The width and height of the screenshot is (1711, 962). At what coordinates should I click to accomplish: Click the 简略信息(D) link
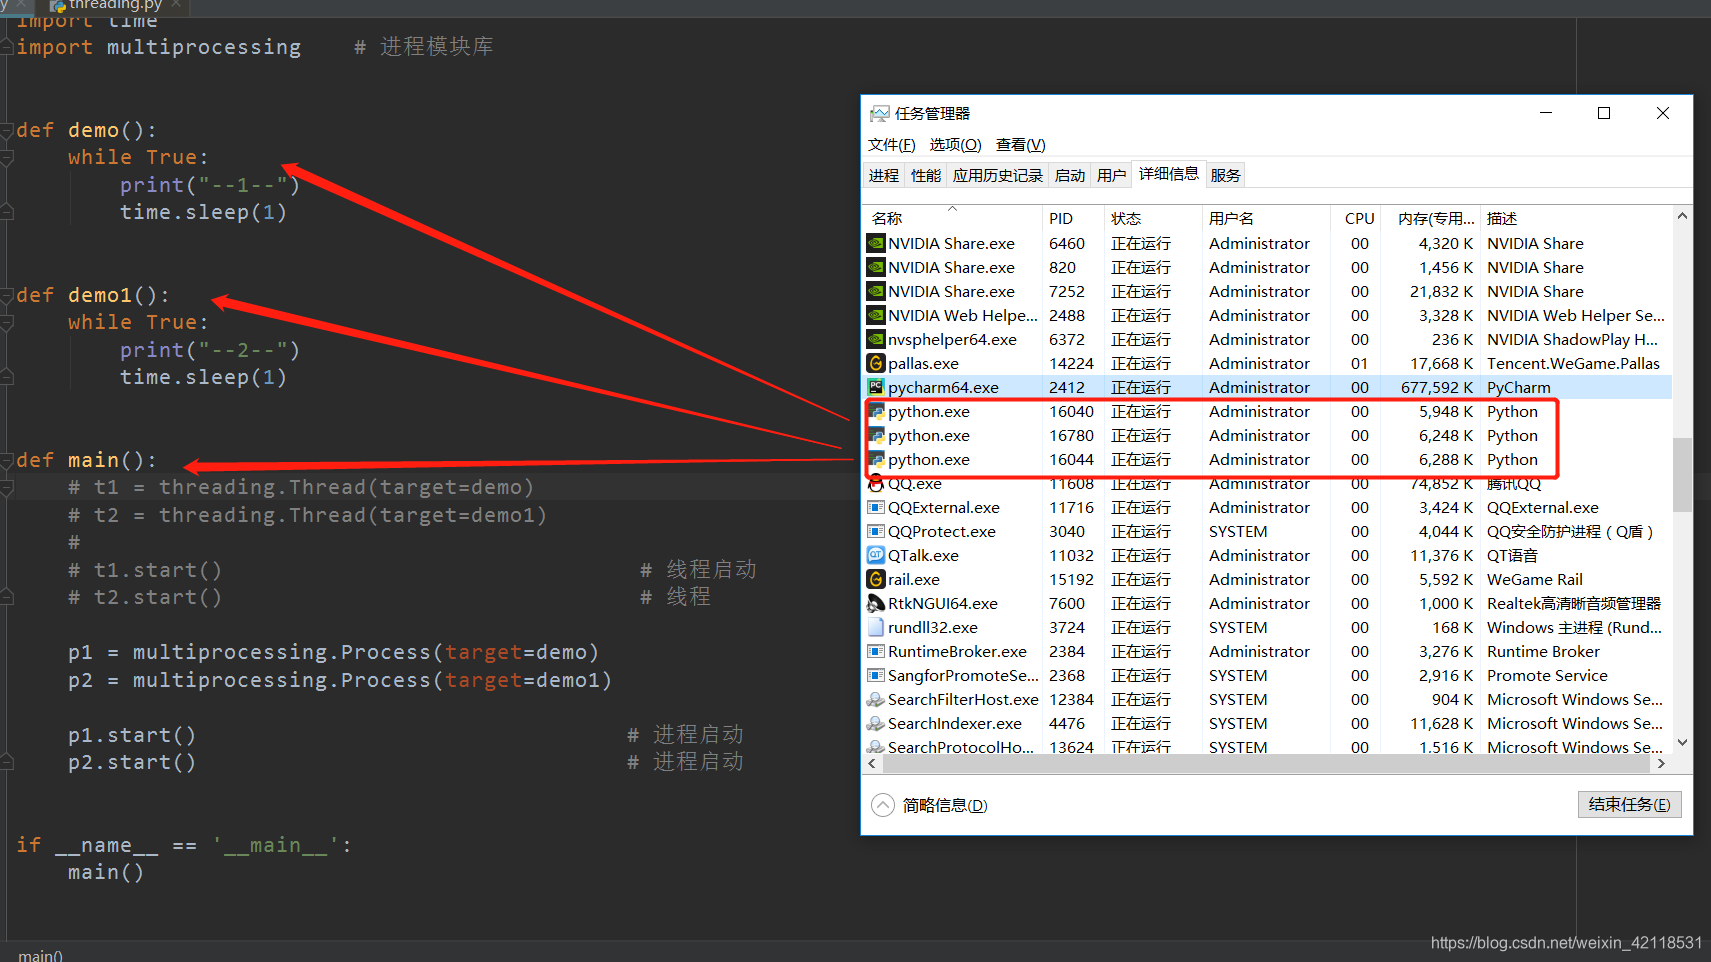pyautogui.click(x=945, y=805)
